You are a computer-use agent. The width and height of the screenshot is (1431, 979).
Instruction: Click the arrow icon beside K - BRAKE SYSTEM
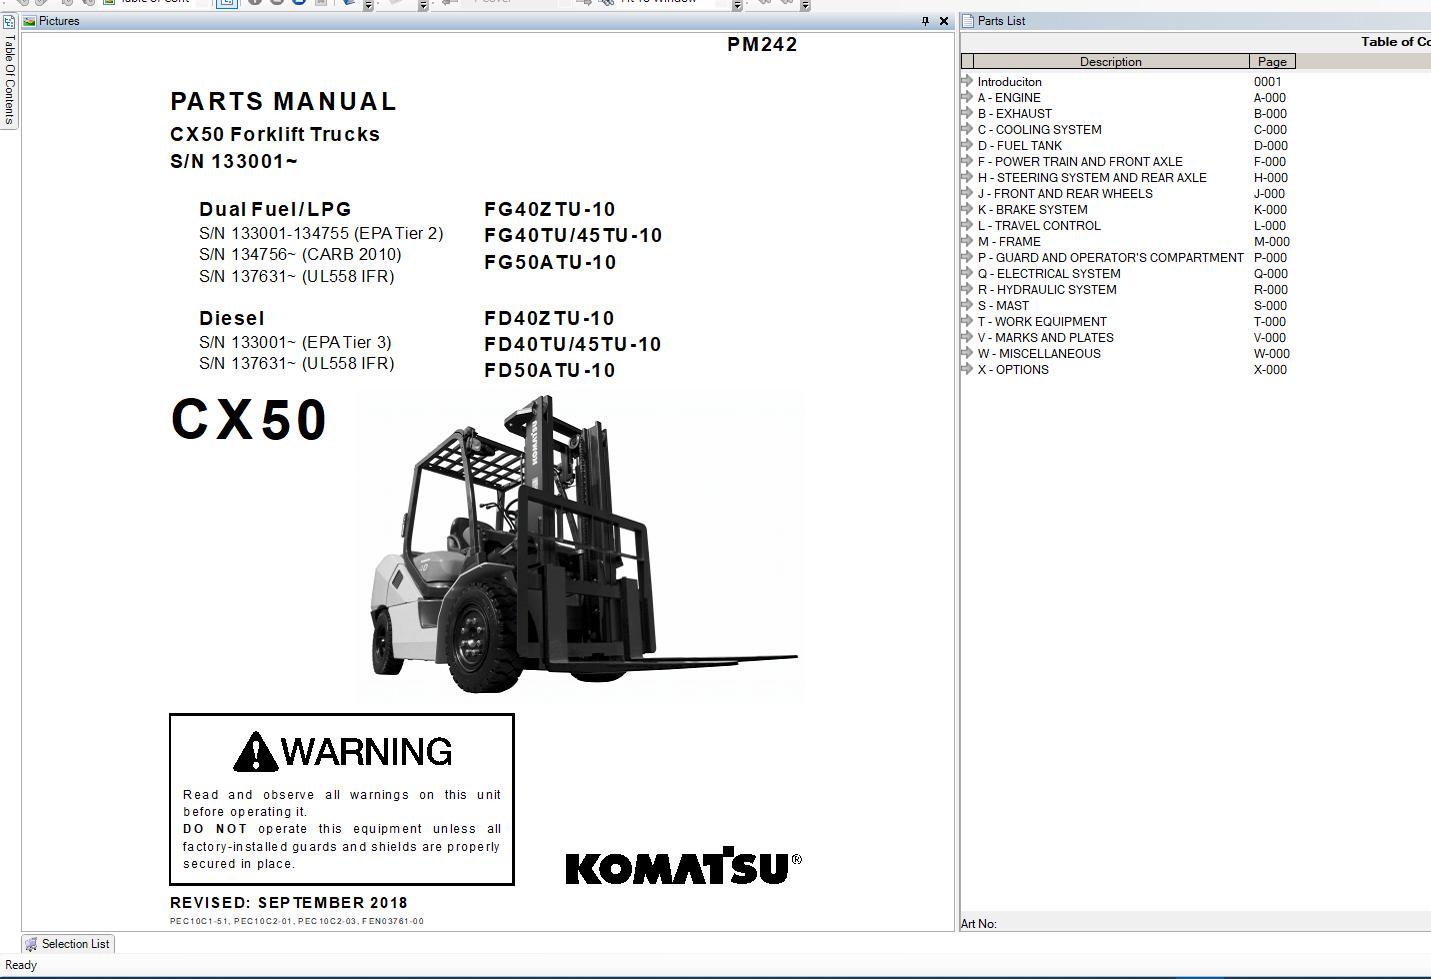tap(967, 209)
